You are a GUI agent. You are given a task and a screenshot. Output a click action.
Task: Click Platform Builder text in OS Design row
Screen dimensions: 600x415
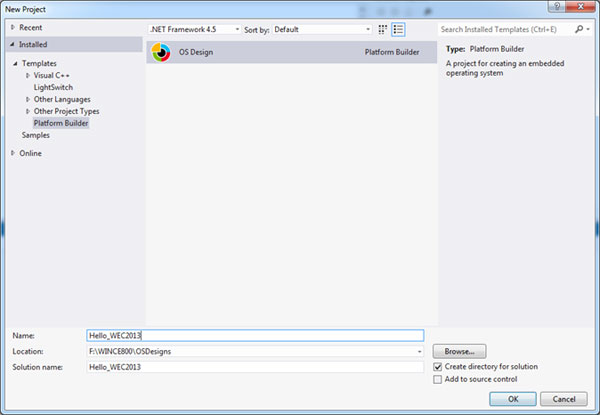click(392, 52)
